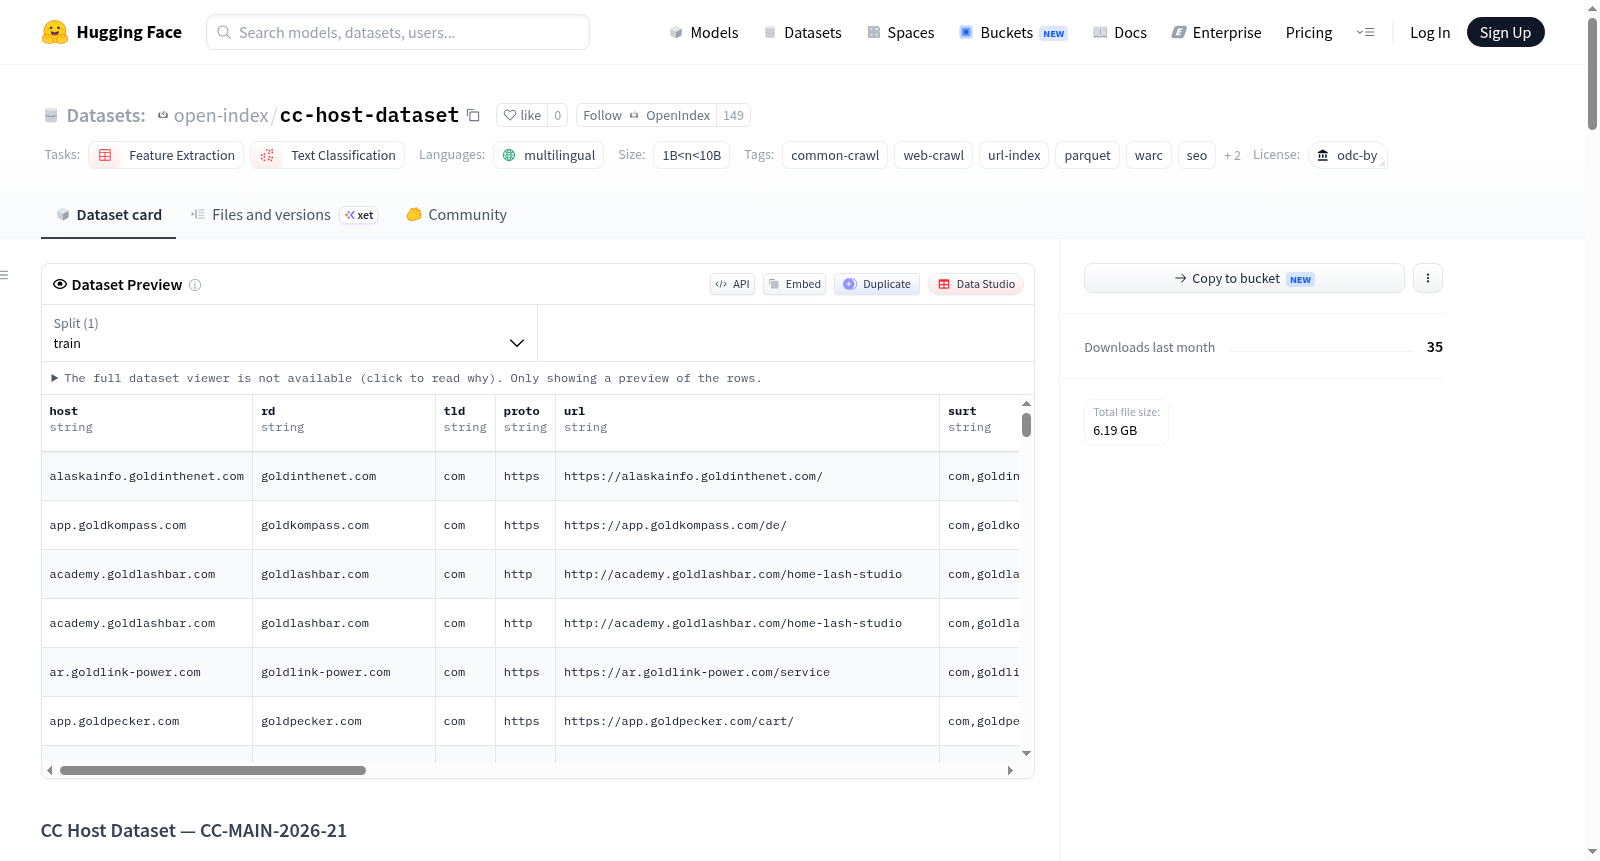Click the parquet tag
The image size is (1600, 861).
tap(1087, 155)
